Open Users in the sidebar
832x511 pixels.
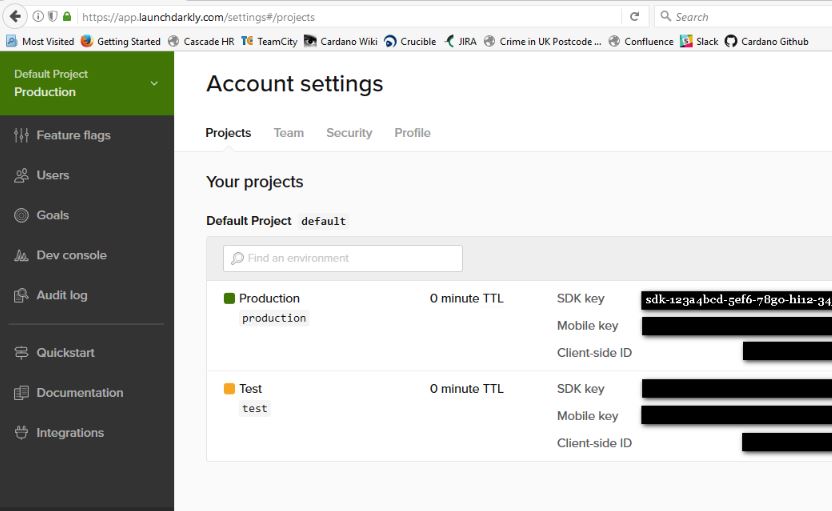(53, 175)
